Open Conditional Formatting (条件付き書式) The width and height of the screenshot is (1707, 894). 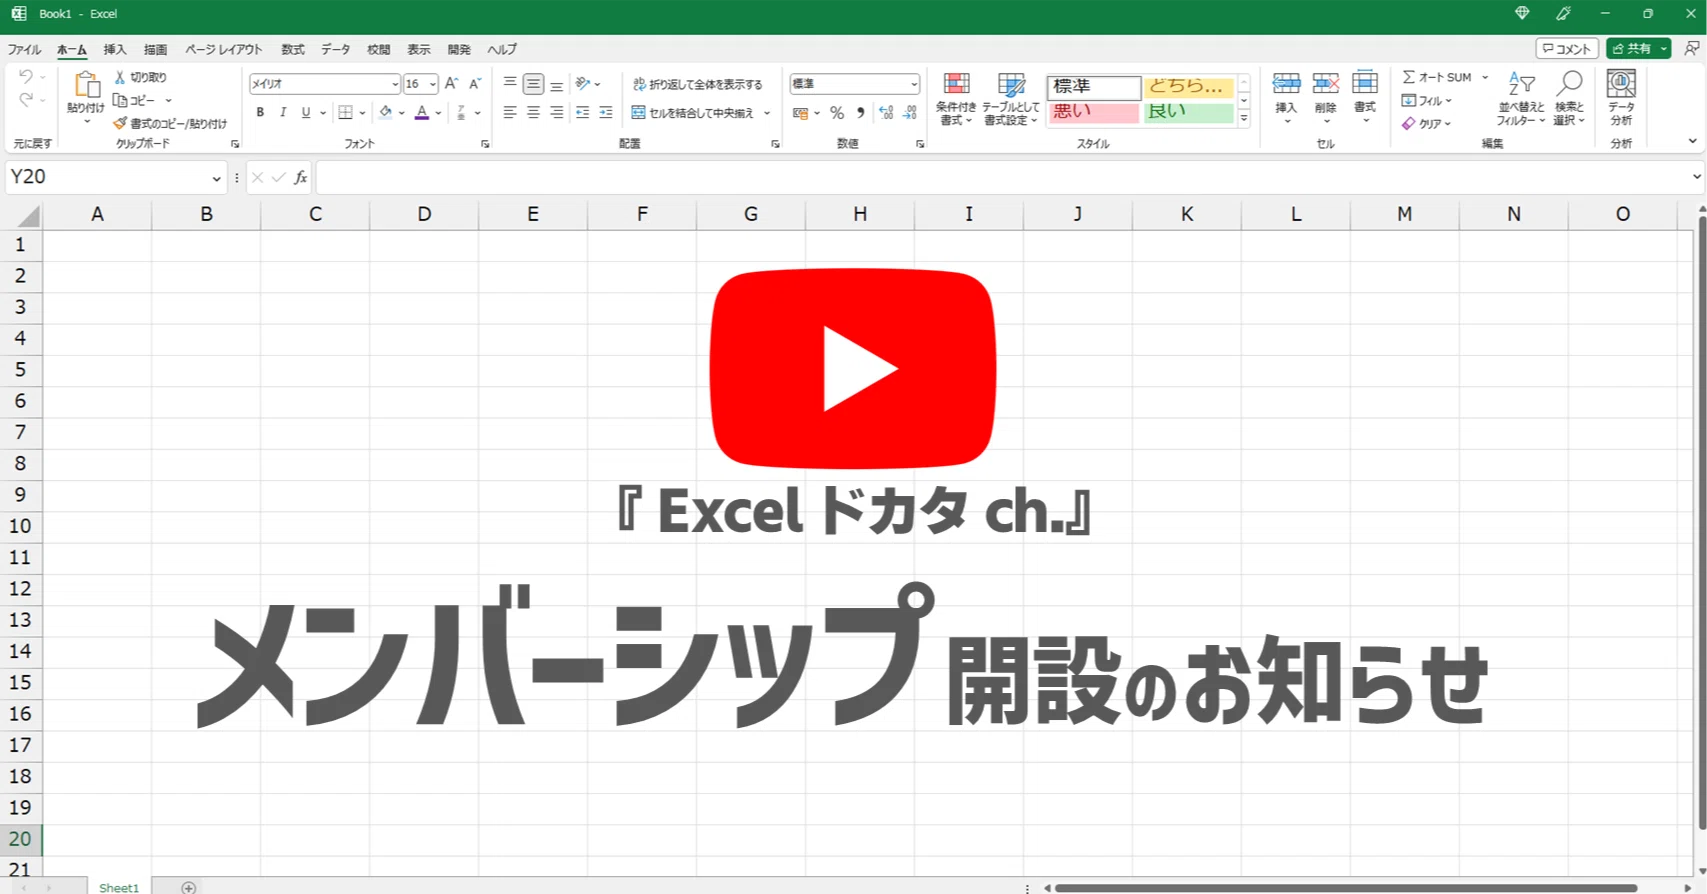956,99
